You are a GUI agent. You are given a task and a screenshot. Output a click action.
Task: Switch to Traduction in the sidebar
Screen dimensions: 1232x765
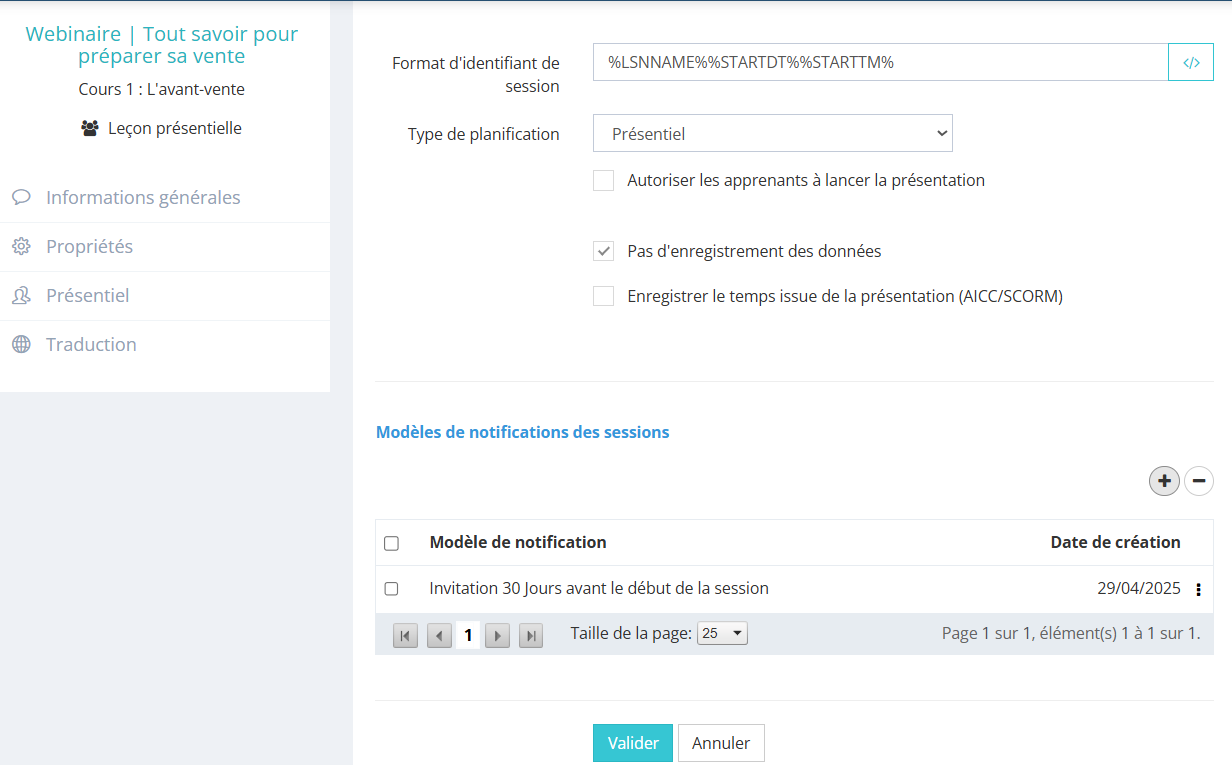(x=91, y=344)
